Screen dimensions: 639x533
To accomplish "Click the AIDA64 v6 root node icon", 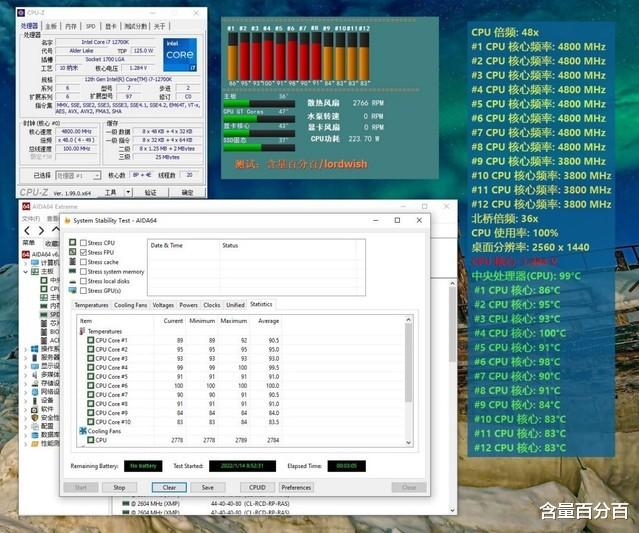I will pyautogui.click(x=26, y=254).
